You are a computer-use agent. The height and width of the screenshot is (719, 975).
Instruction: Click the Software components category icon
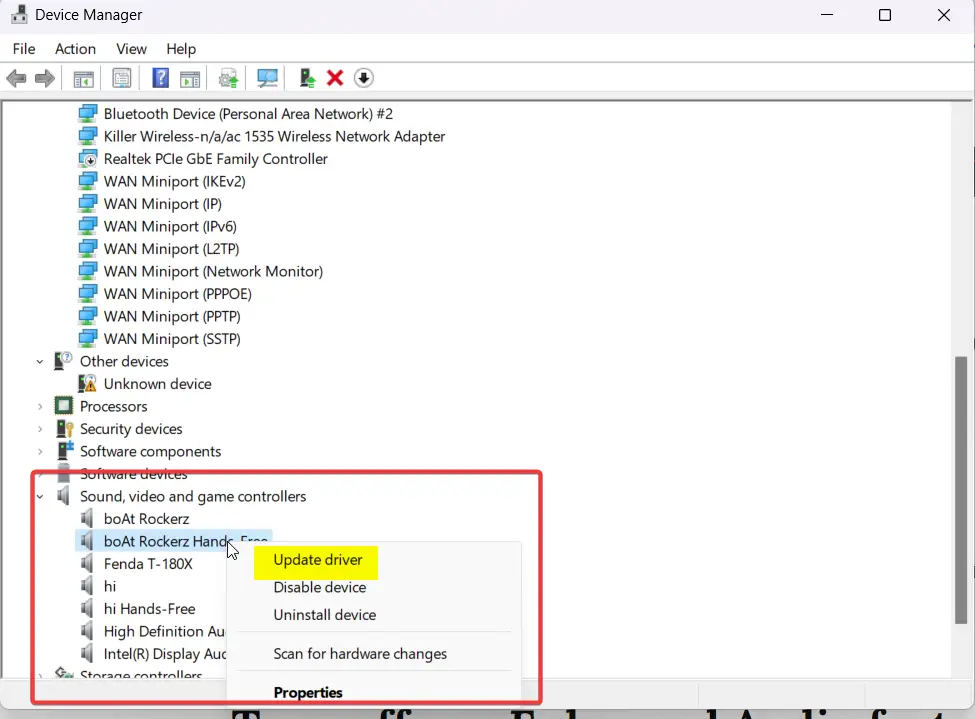coord(65,451)
